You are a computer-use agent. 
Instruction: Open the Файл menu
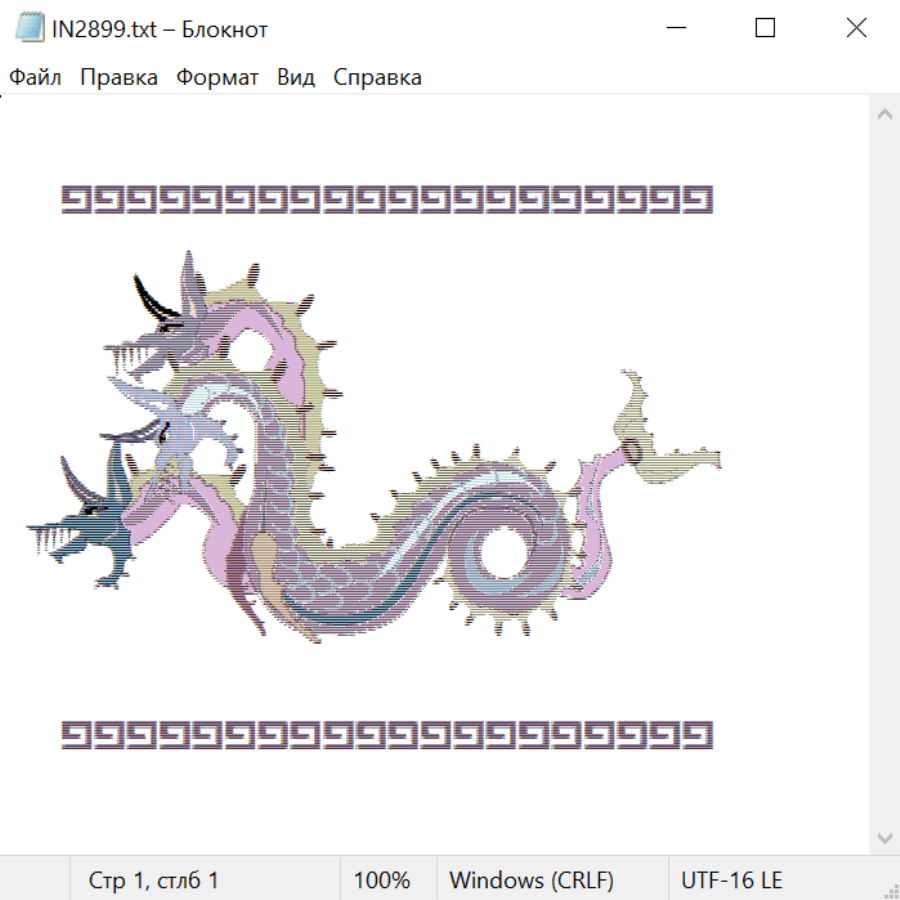(x=35, y=78)
